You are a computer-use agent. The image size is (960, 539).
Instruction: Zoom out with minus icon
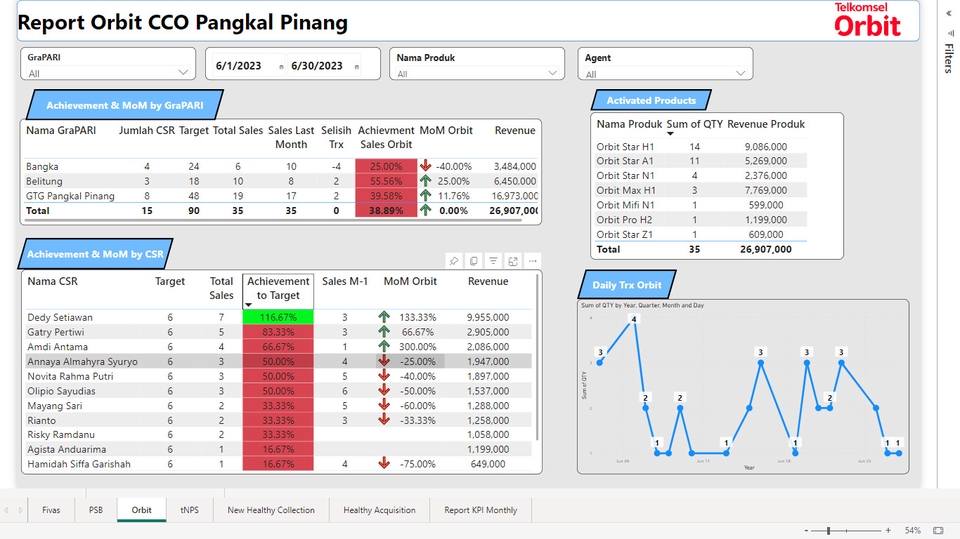click(x=806, y=530)
